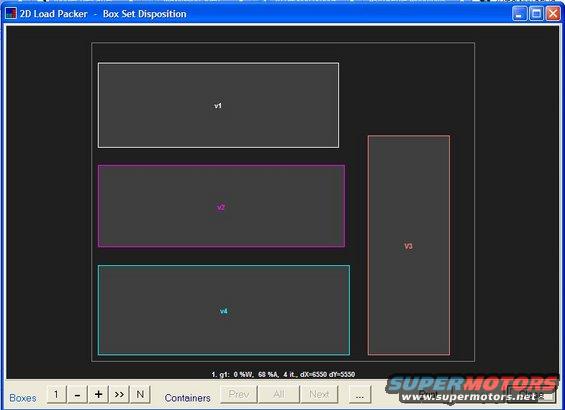Click the '1' Boxes button
This screenshot has width=565, height=410.
pyautogui.click(x=56, y=395)
